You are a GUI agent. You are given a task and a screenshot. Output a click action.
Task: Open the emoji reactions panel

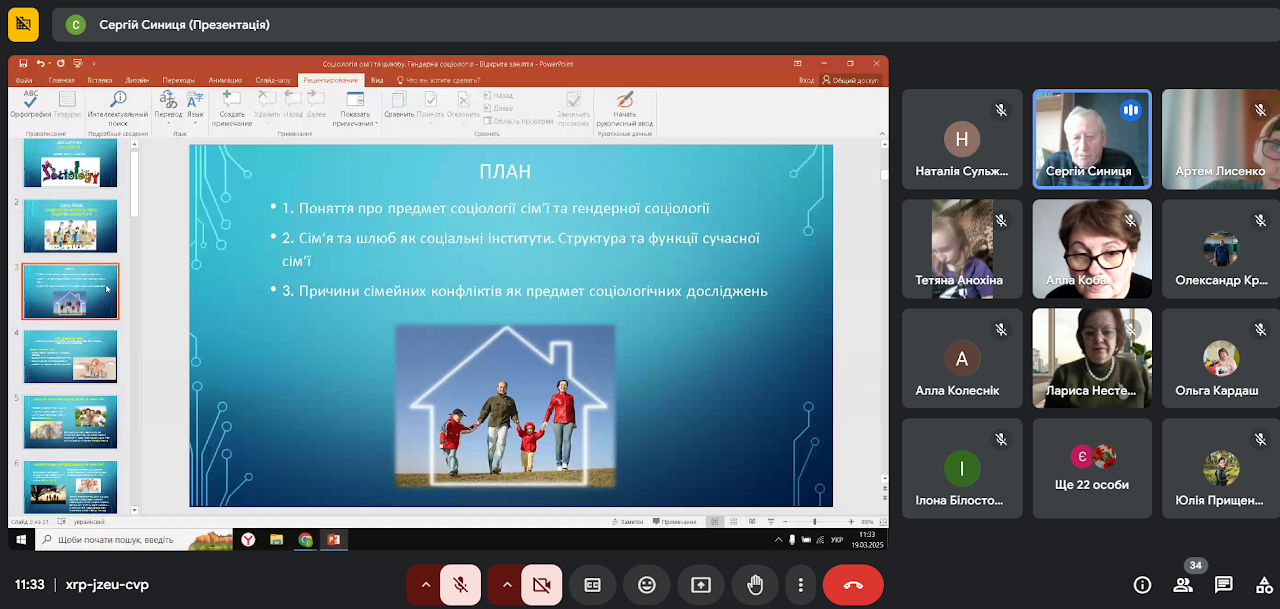[x=647, y=585]
